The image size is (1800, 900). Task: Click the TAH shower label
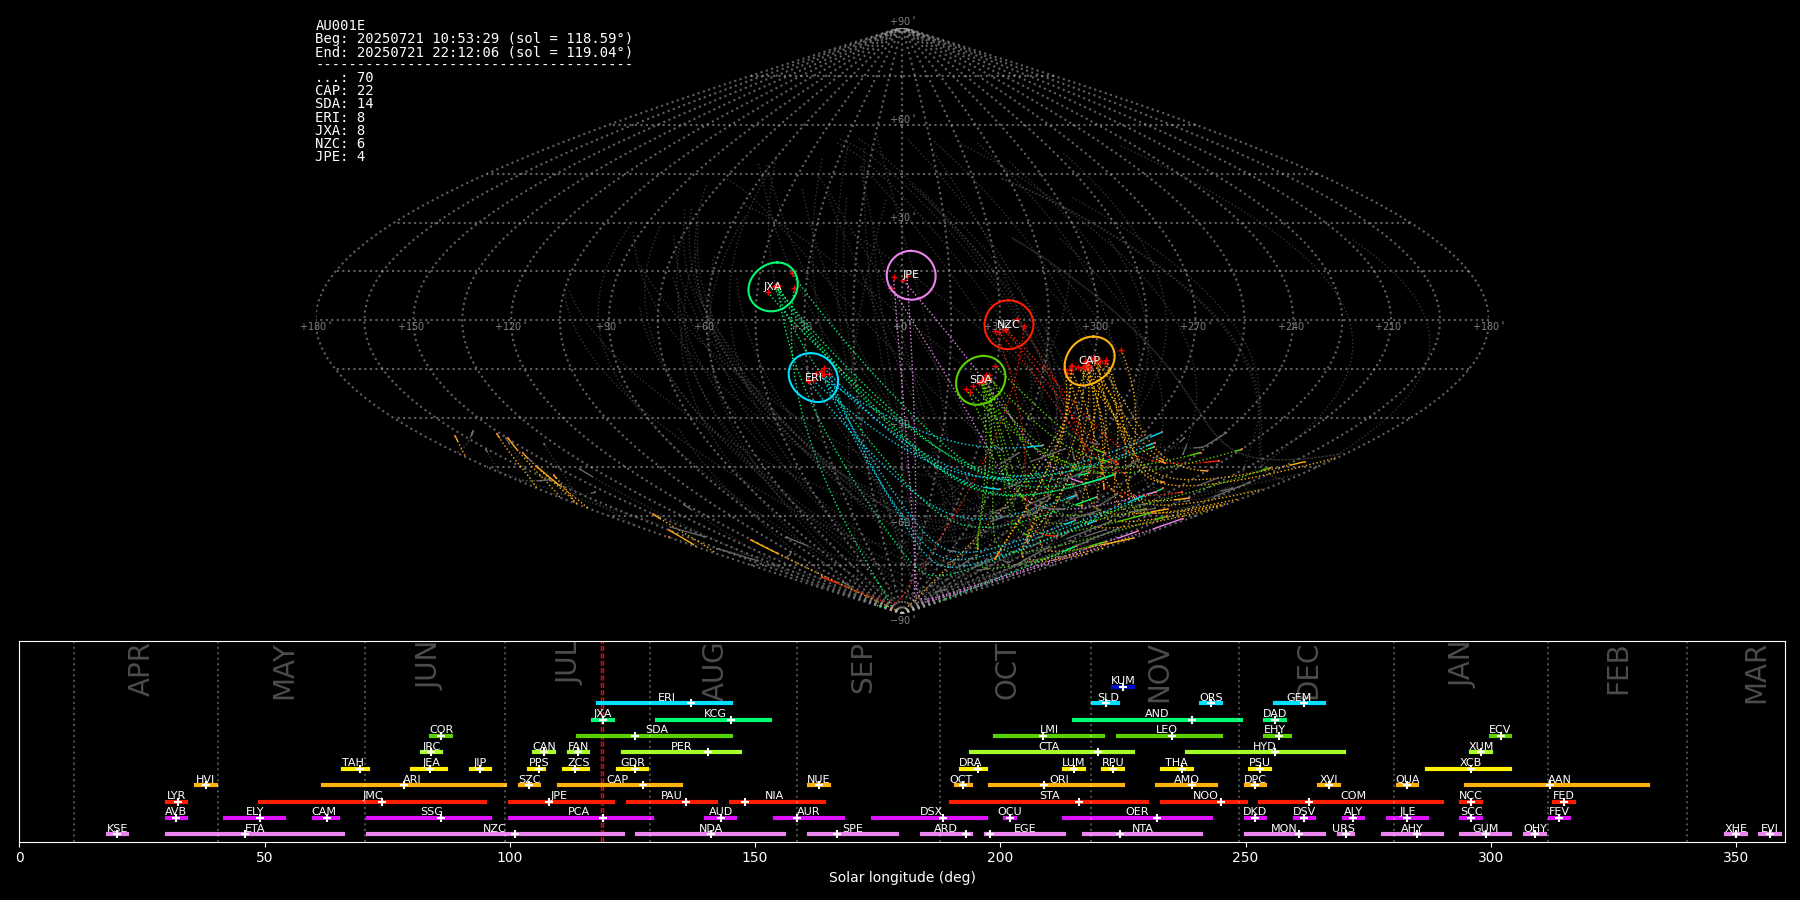[x=353, y=762]
